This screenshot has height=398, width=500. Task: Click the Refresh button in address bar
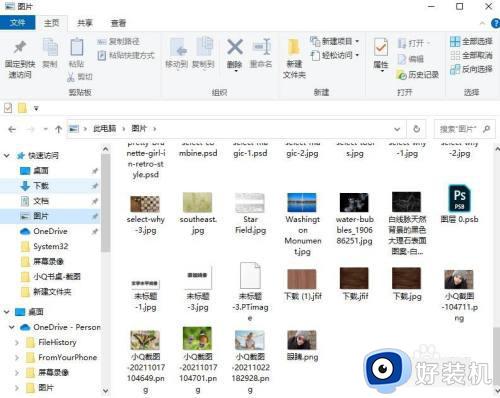[416, 129]
